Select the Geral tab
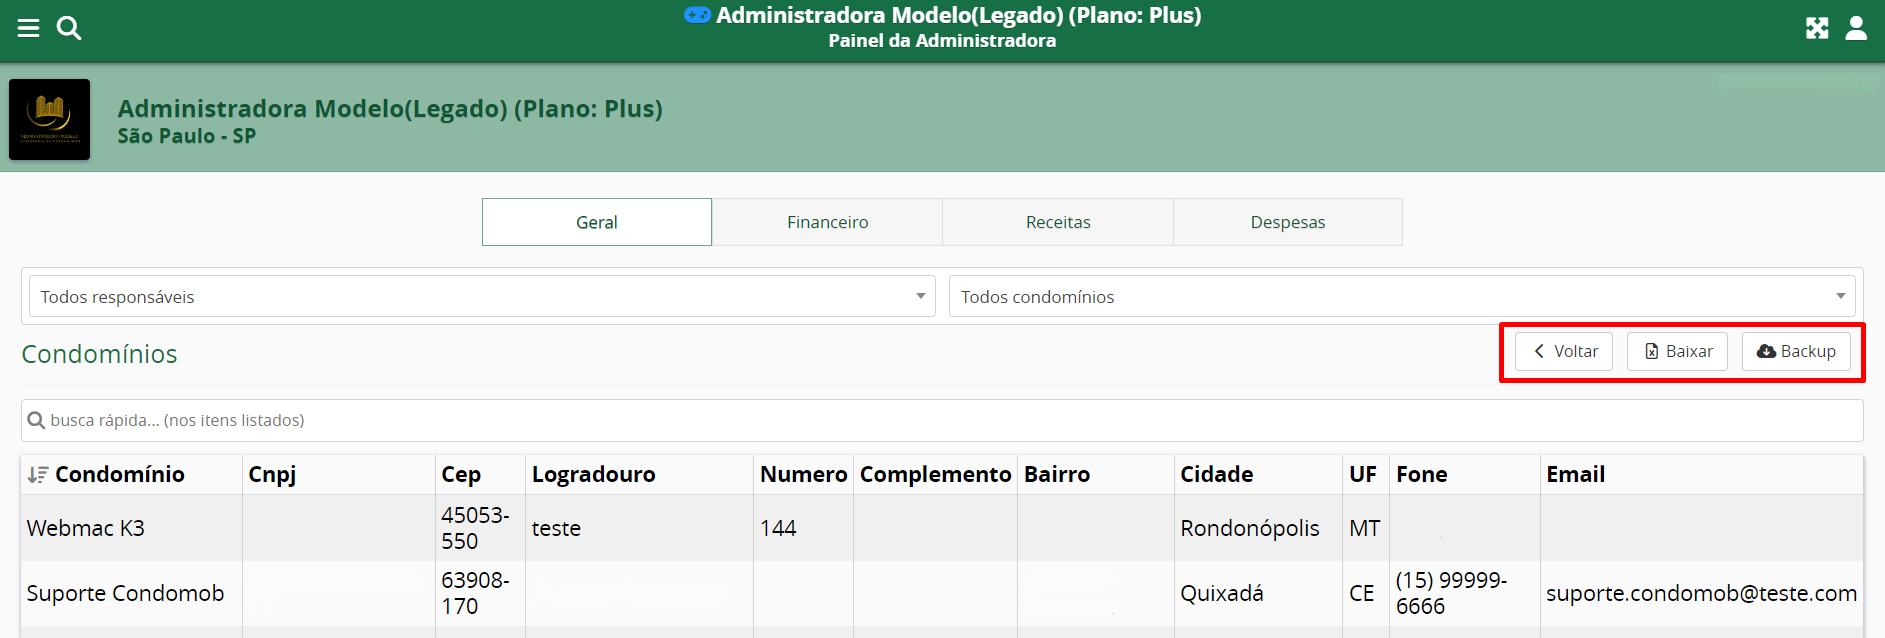1885x638 pixels. 597,222
